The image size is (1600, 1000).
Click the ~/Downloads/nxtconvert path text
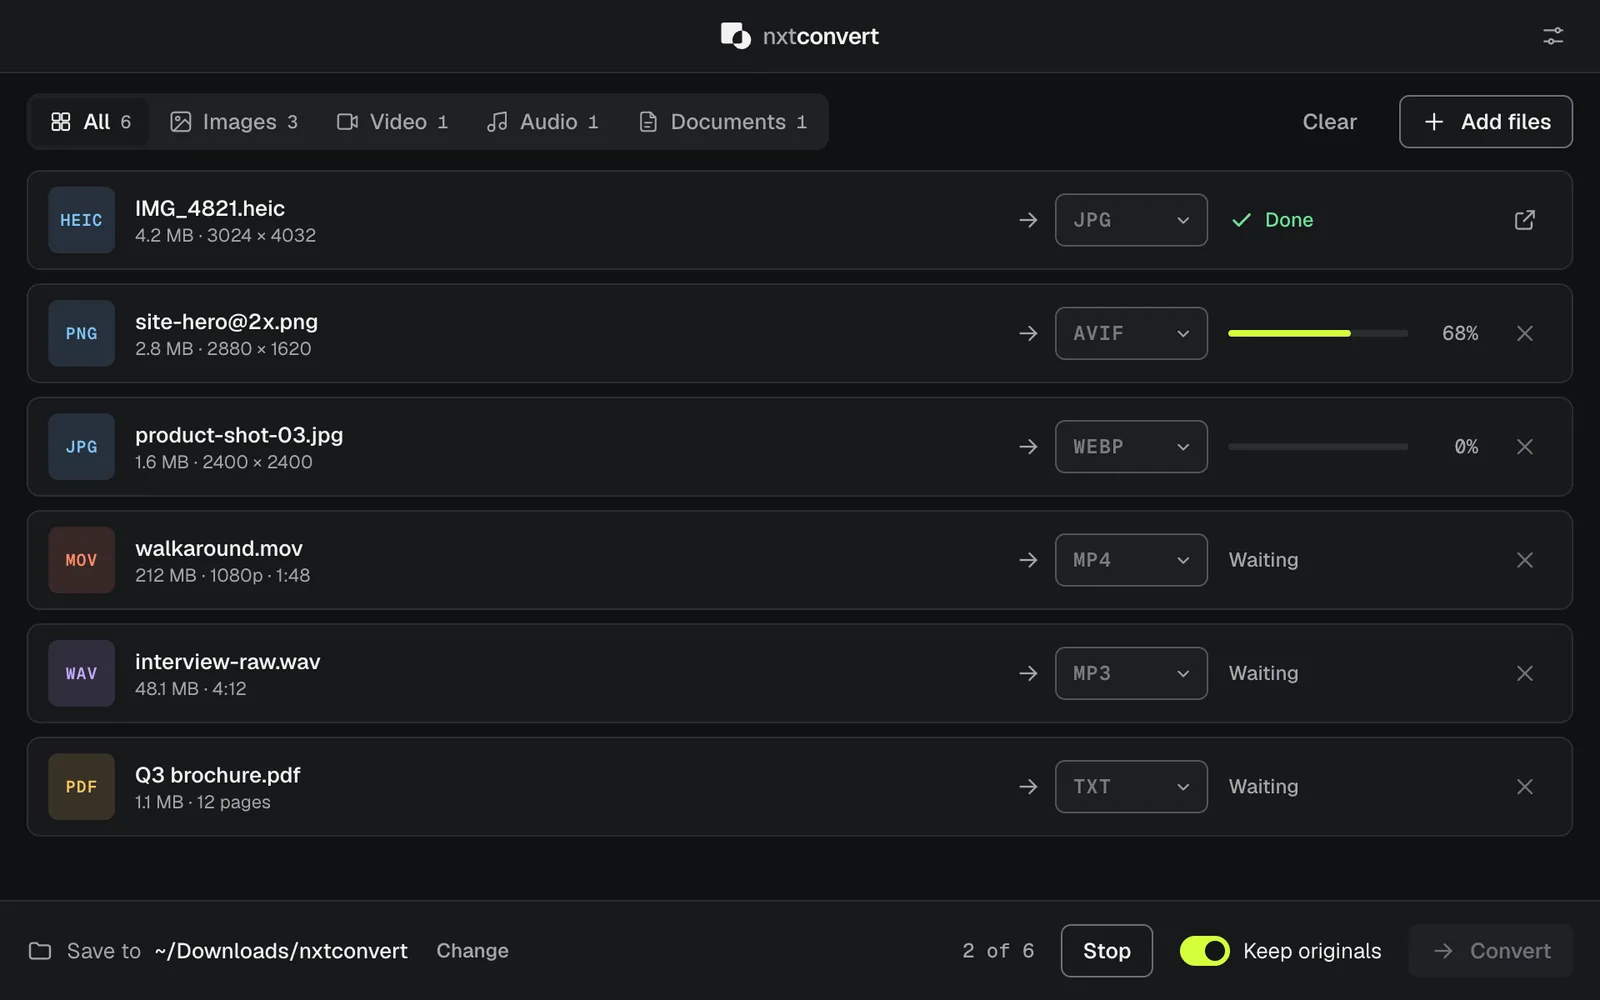click(281, 951)
